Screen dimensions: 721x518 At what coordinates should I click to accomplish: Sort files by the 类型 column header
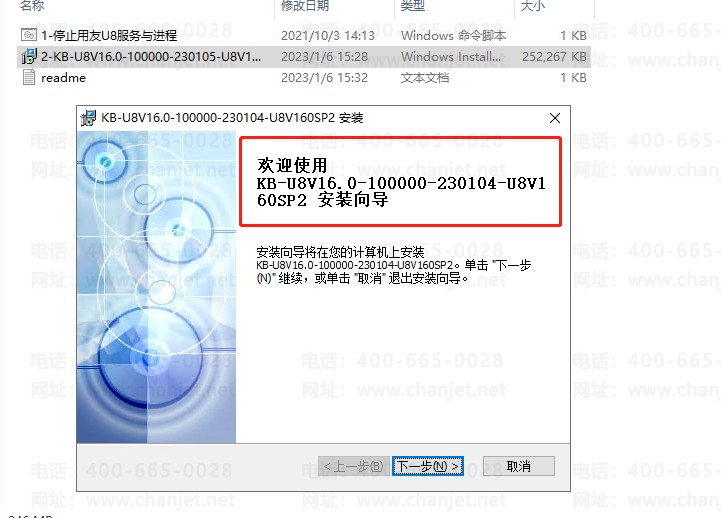pyautogui.click(x=412, y=6)
